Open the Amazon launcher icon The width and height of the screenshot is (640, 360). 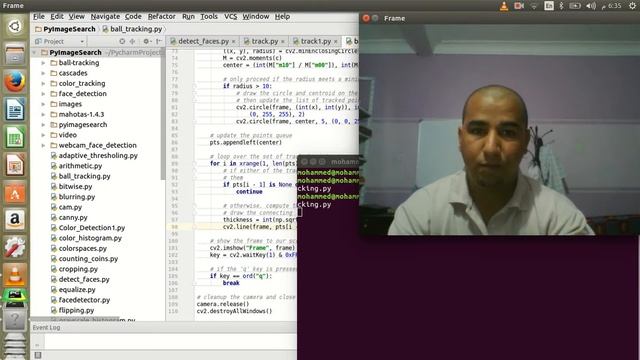(15, 220)
